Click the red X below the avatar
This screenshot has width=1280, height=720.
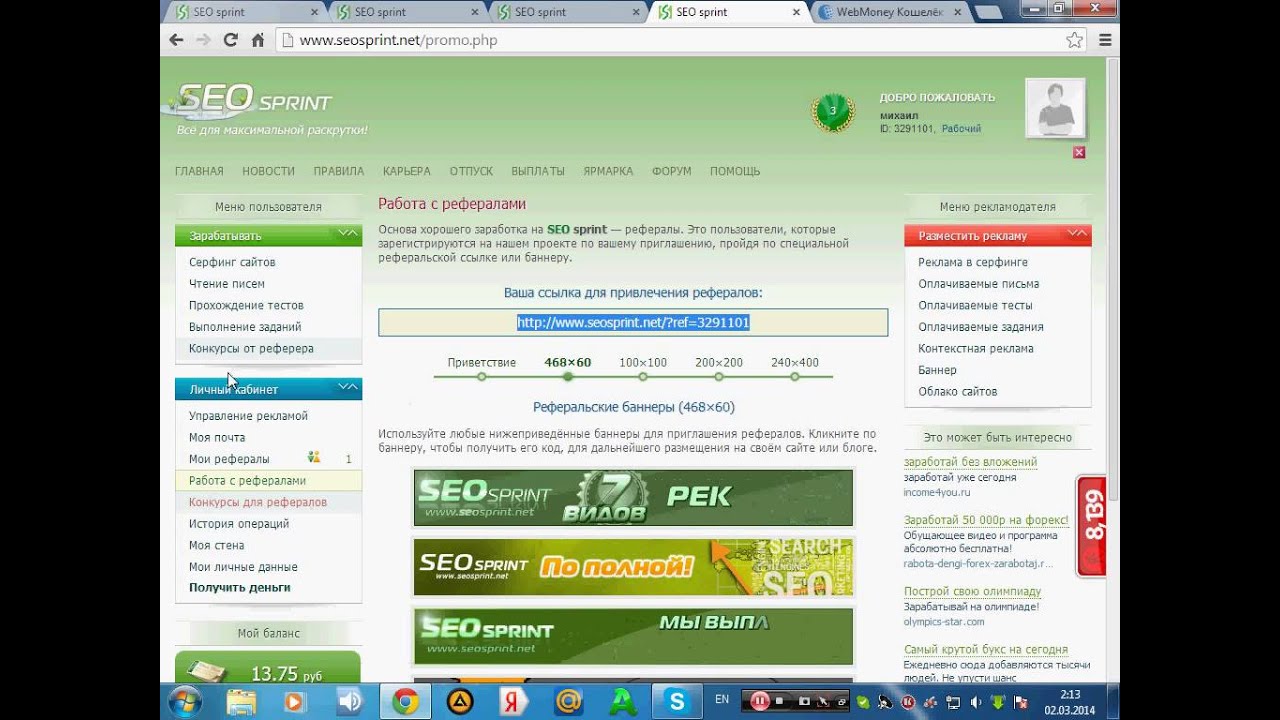pyautogui.click(x=1079, y=152)
